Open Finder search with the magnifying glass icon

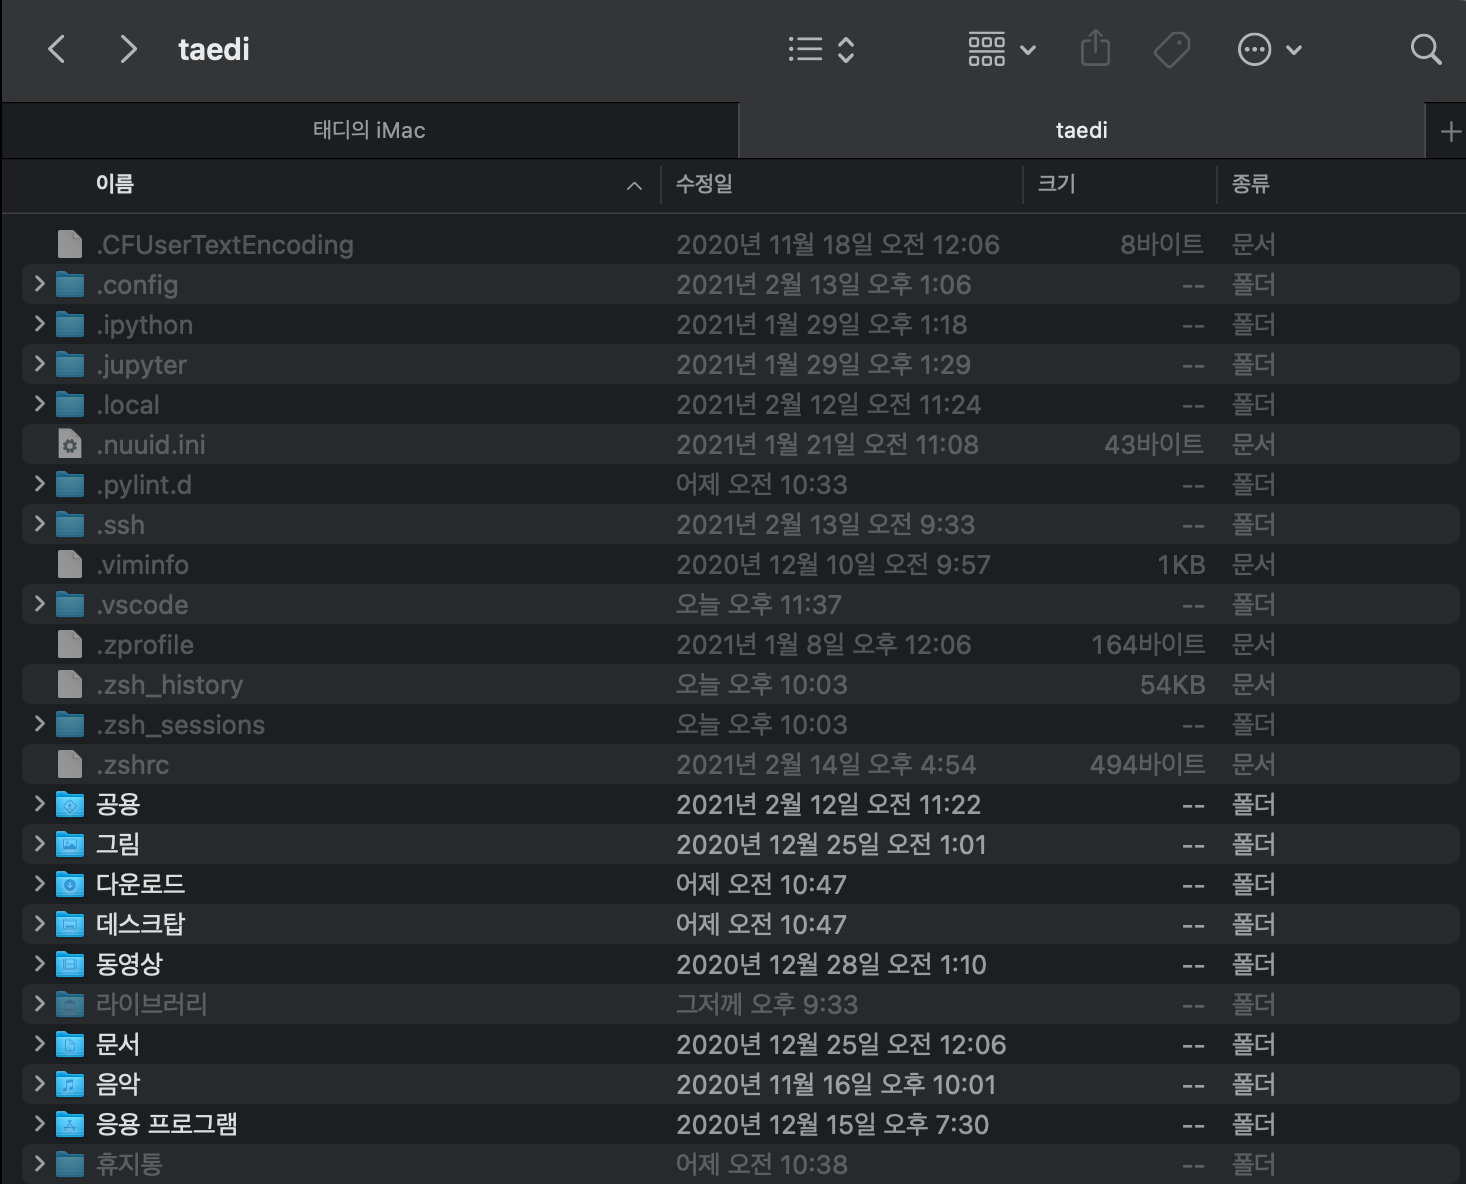coord(1425,49)
